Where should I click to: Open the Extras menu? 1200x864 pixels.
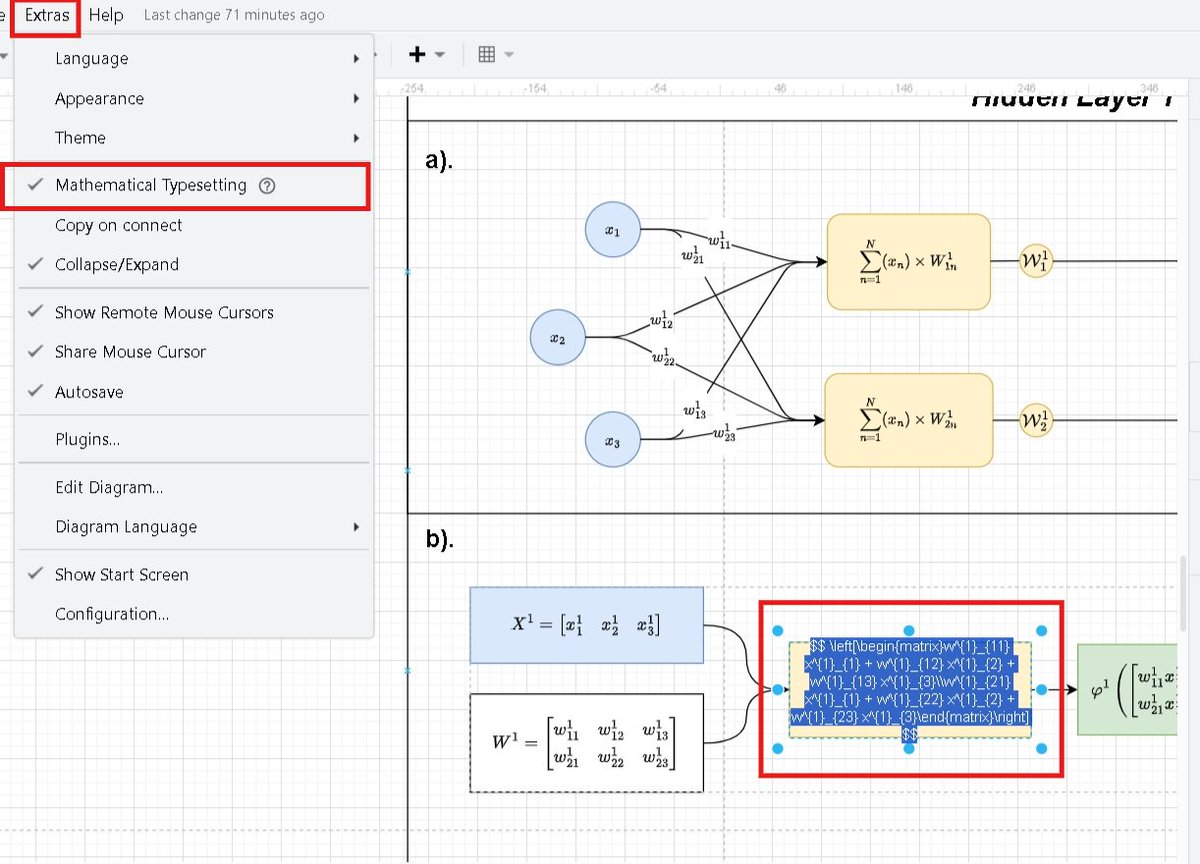click(47, 16)
